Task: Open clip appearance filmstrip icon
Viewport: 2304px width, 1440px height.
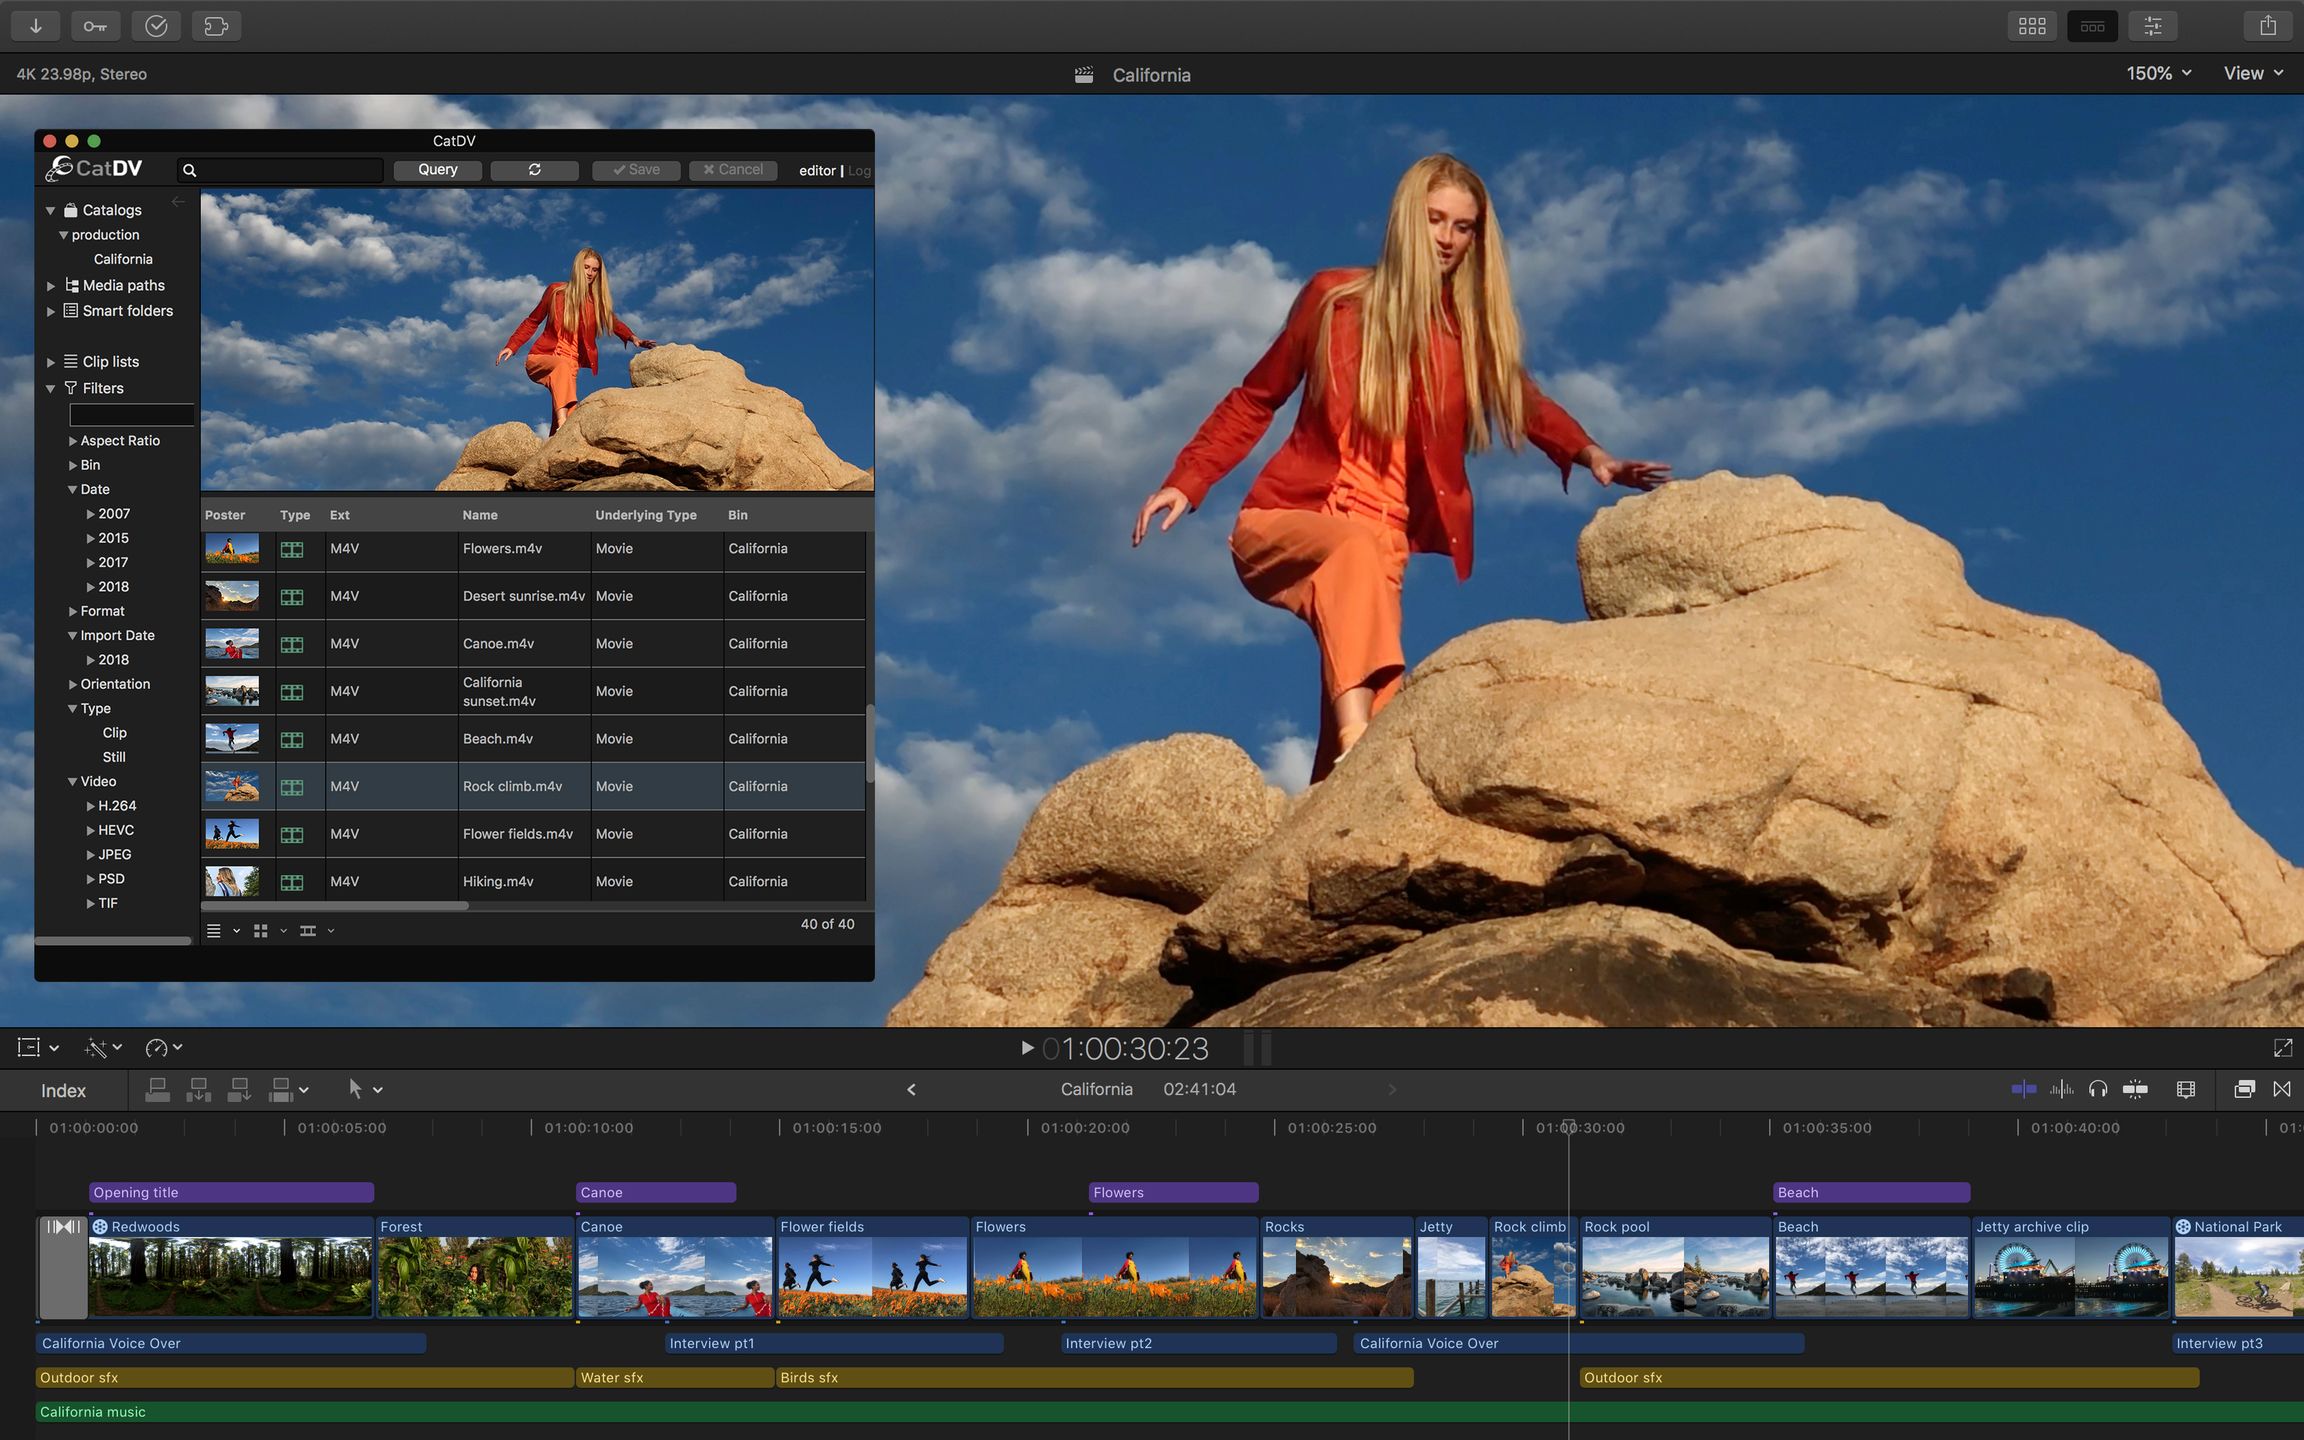Action: (x=2186, y=1089)
